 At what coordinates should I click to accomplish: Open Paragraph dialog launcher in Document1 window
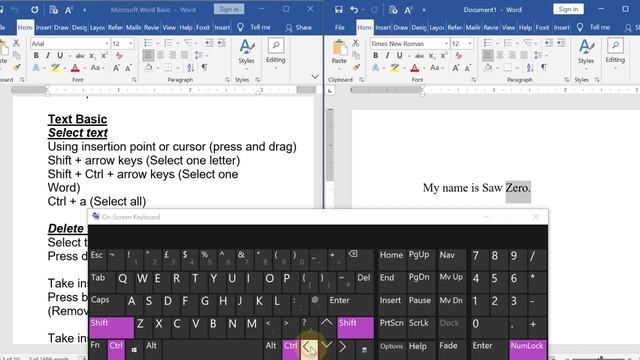(x=566, y=80)
